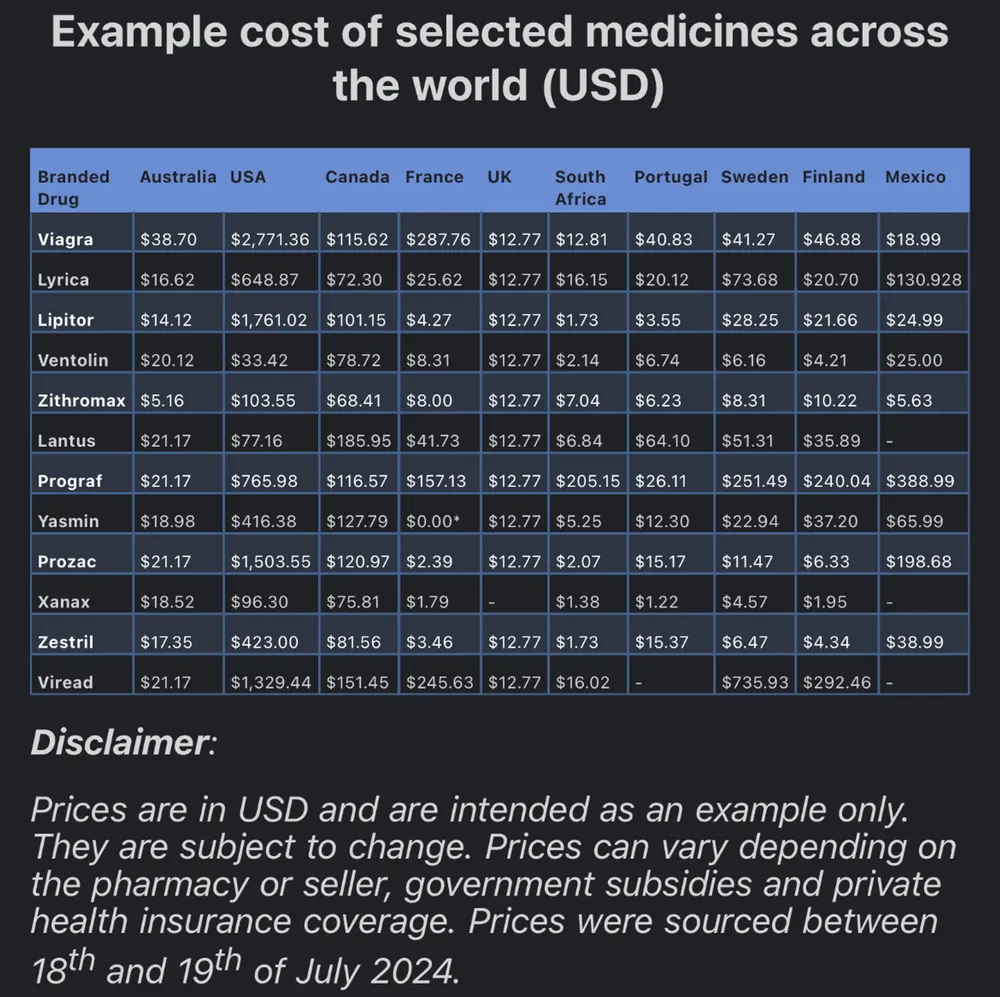Select the South Africa column header
1000x997 pixels.
pyautogui.click(x=580, y=188)
